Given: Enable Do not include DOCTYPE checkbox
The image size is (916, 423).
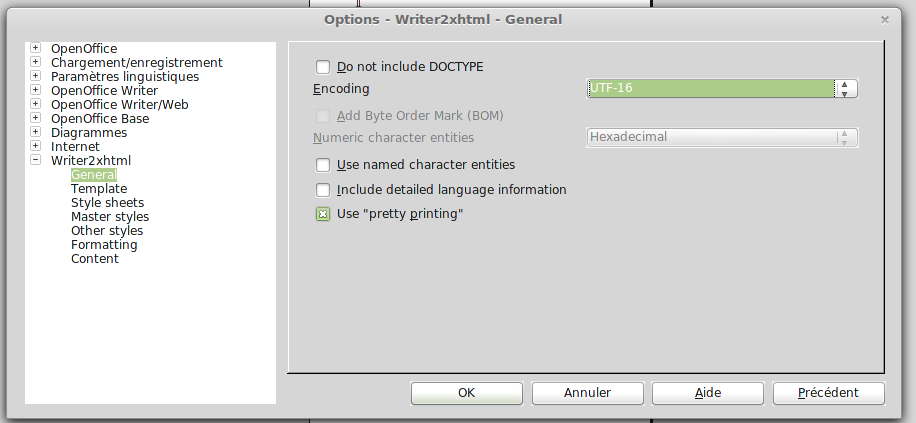Looking at the screenshot, I should [323, 67].
